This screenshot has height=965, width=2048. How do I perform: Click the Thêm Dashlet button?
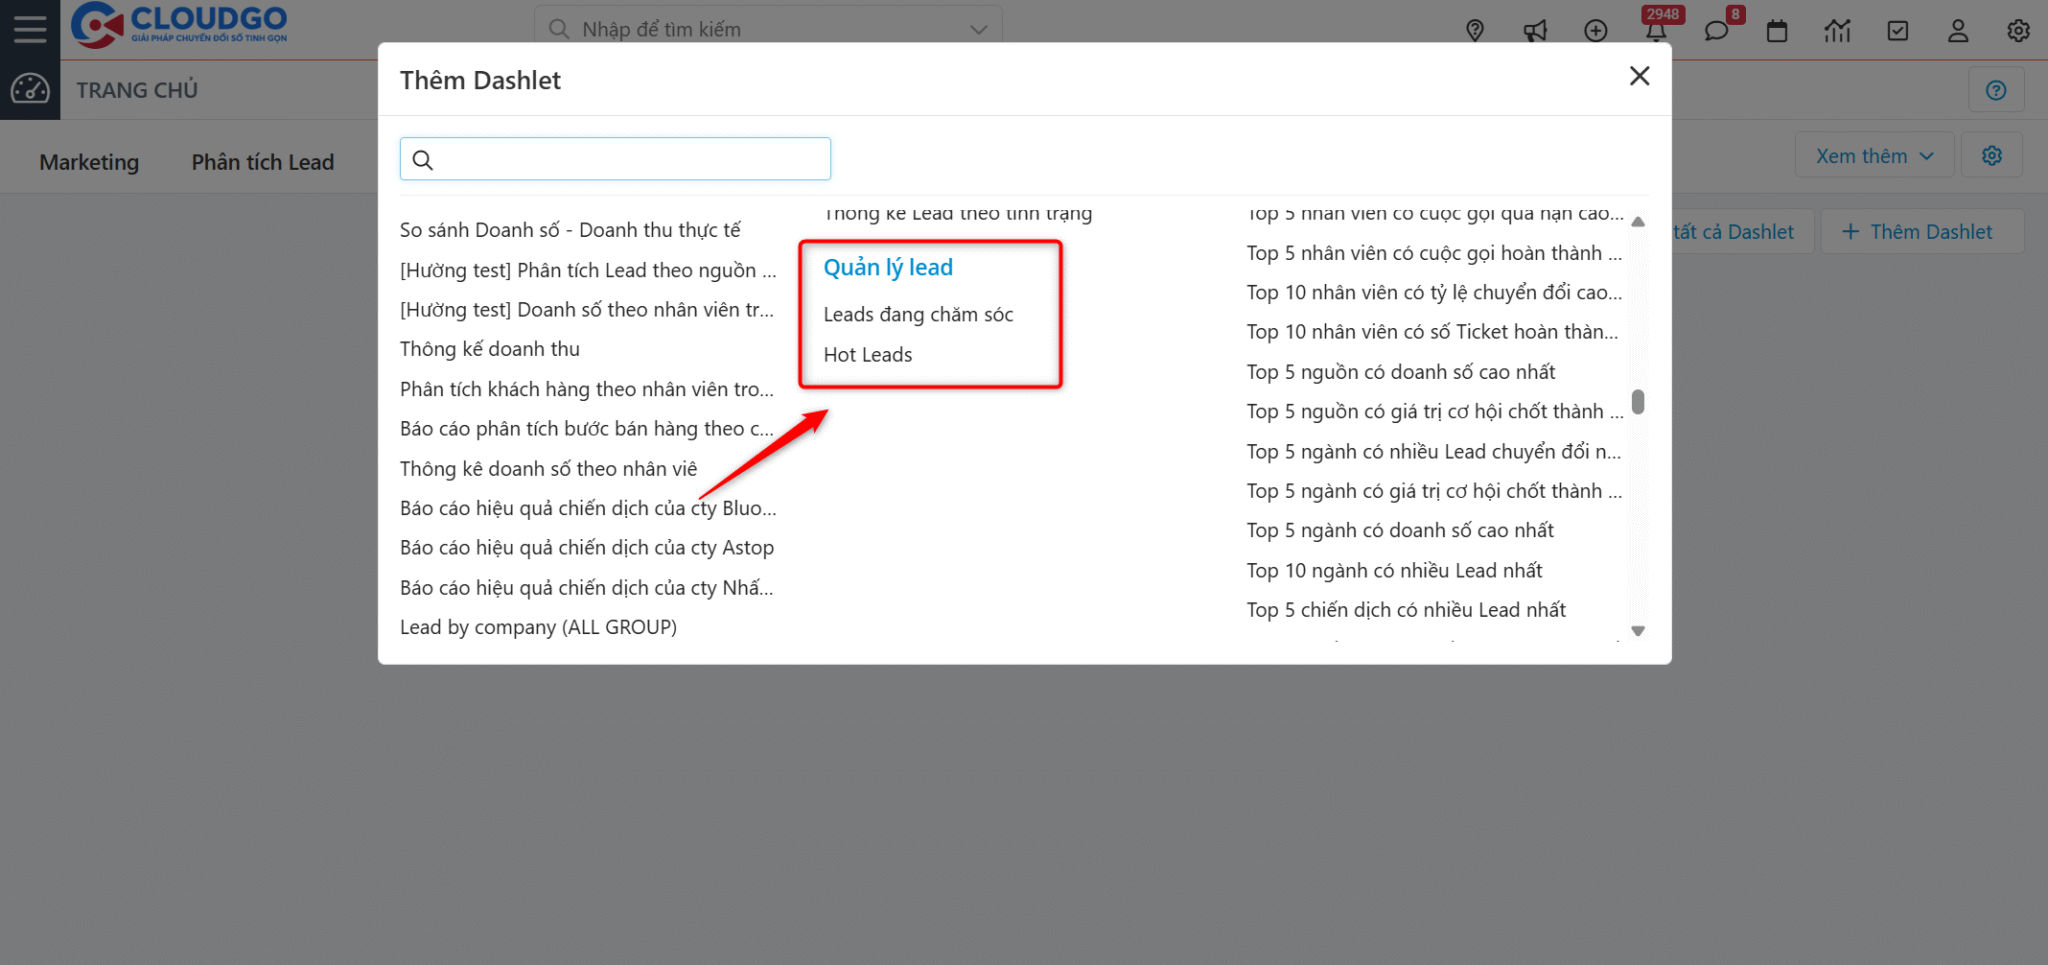[1922, 231]
